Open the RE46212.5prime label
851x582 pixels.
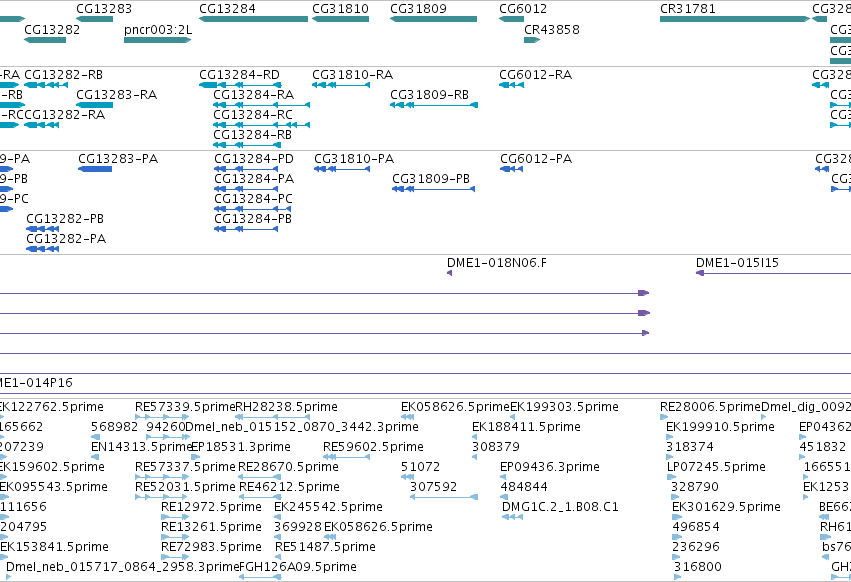pyautogui.click(x=289, y=487)
